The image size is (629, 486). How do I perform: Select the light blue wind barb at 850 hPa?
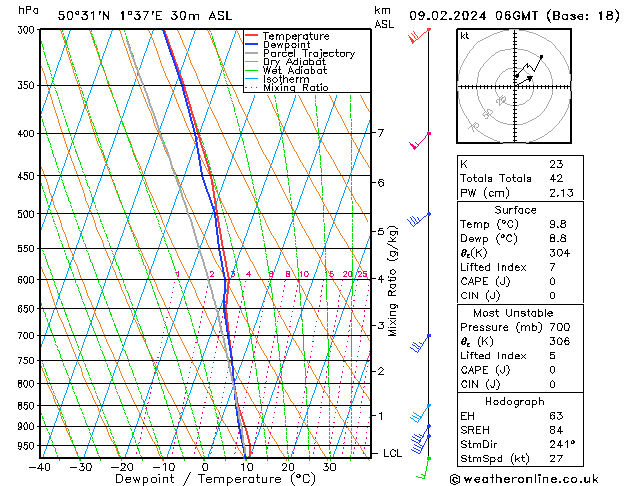[x=421, y=411]
